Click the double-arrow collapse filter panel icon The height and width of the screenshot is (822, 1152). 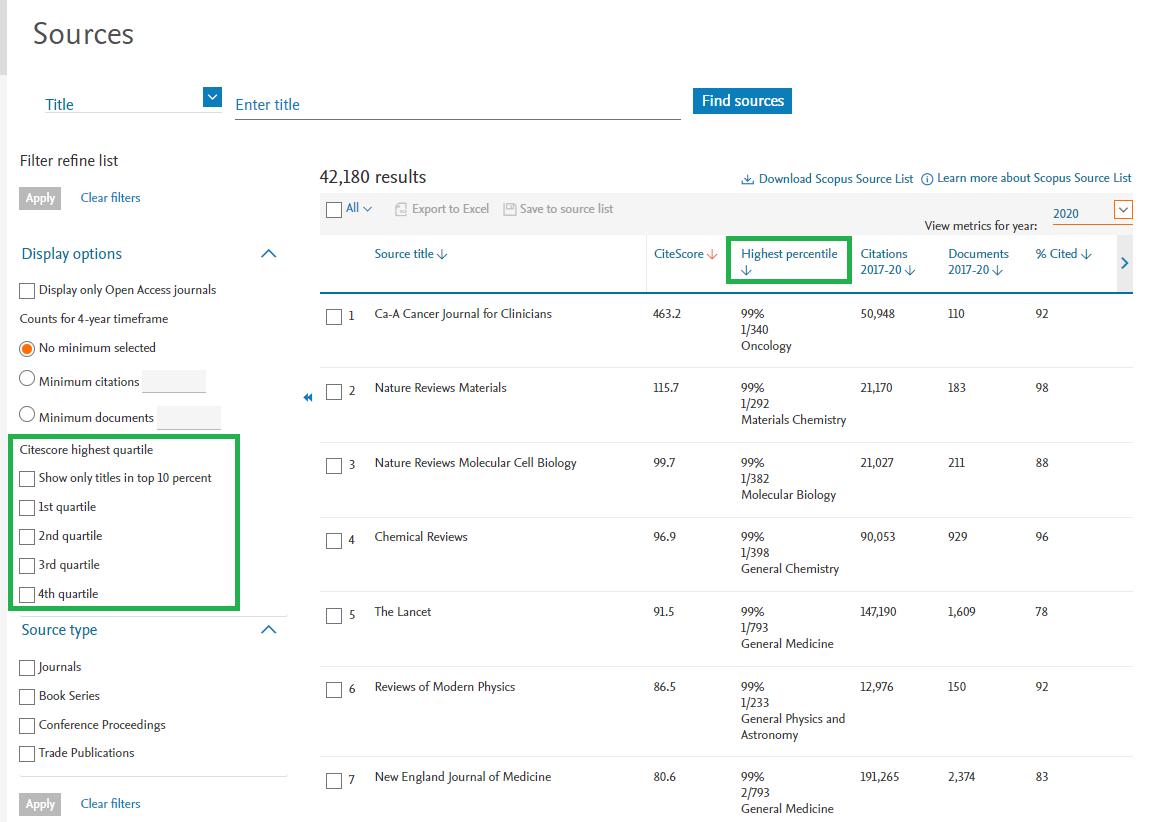tap(308, 398)
